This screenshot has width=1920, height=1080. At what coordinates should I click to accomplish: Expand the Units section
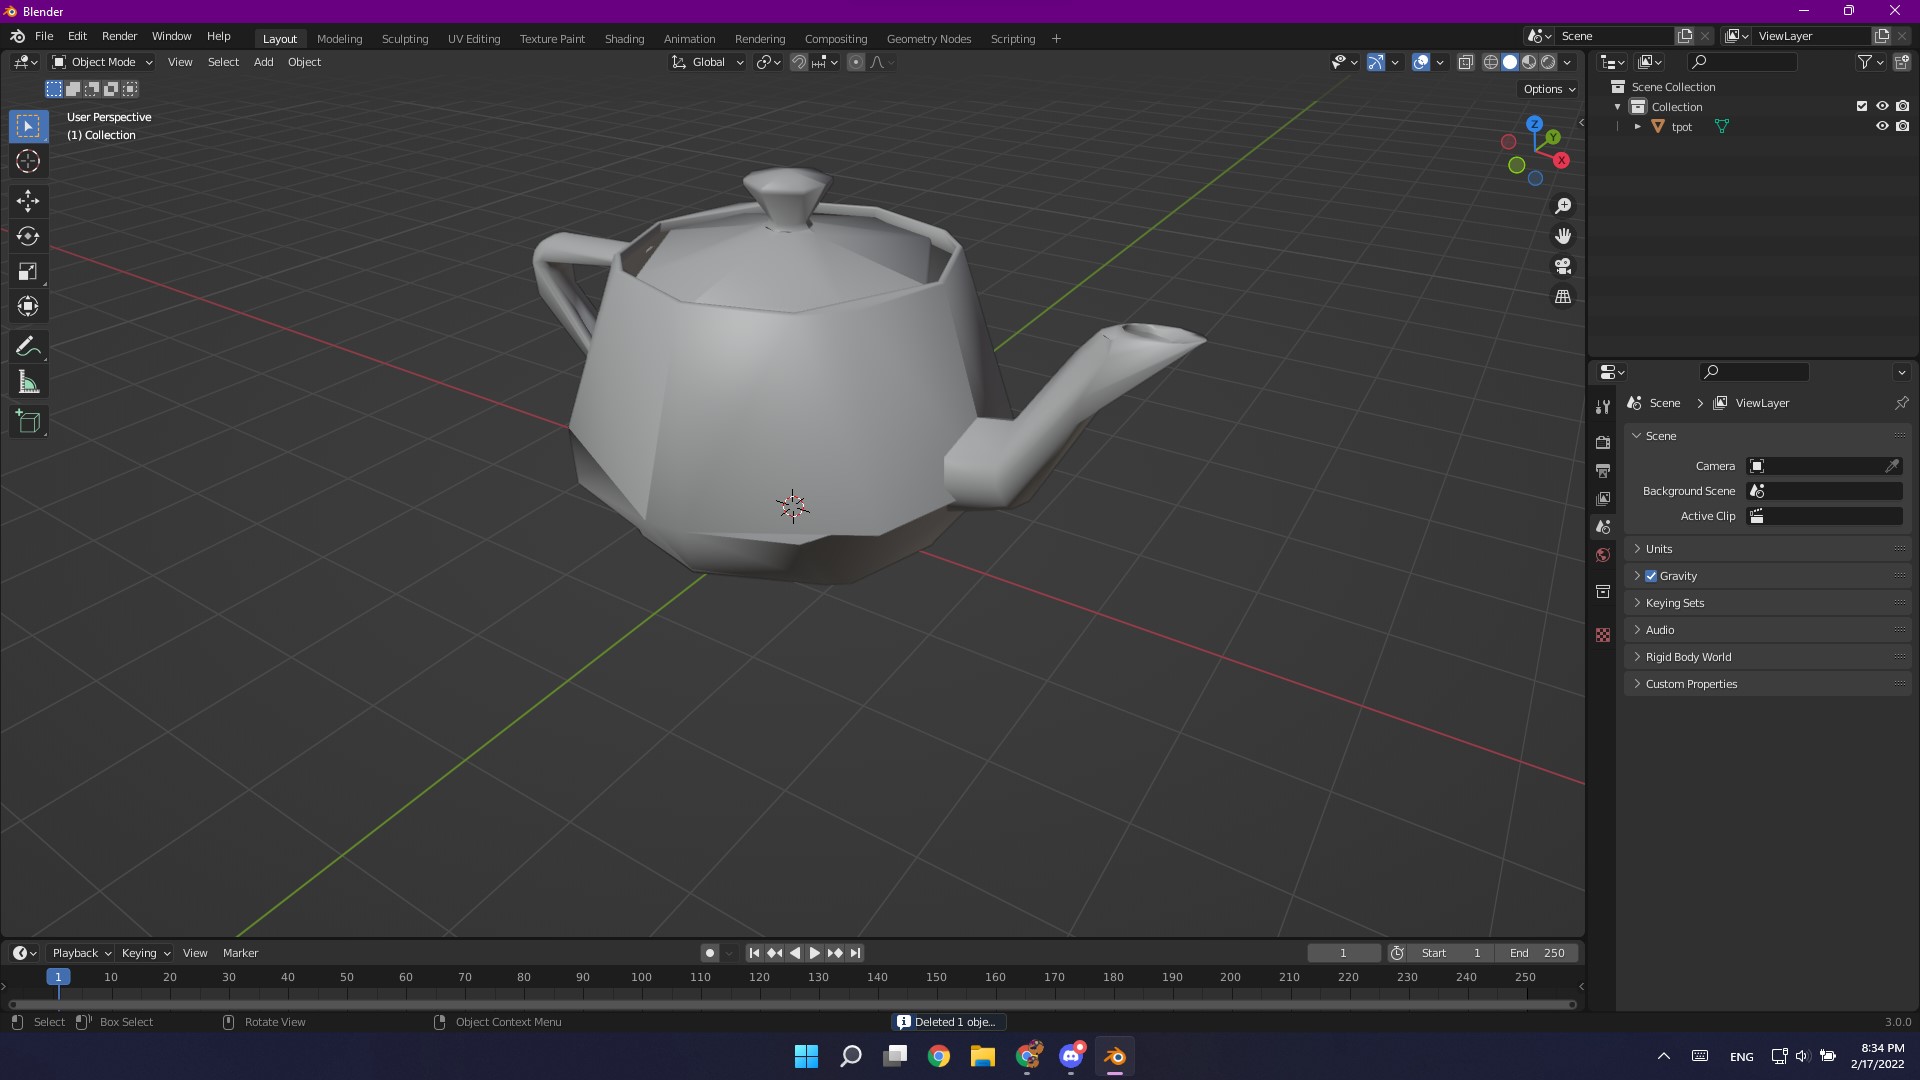click(1637, 548)
